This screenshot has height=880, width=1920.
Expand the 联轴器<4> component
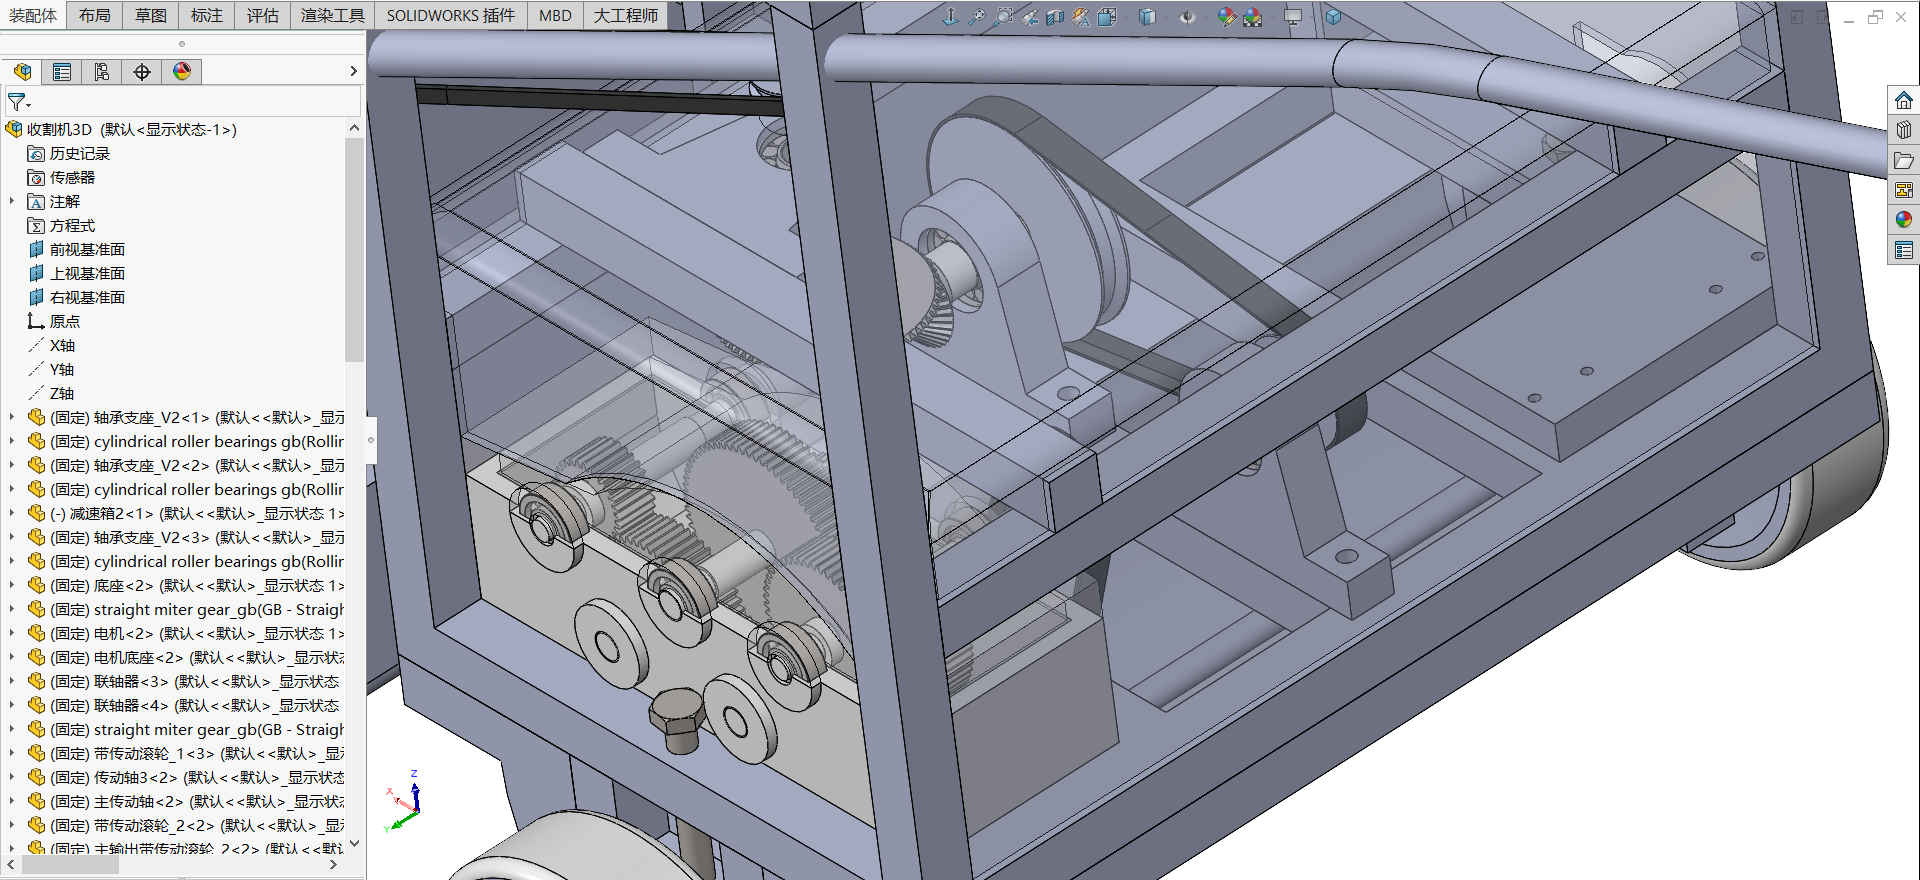(12, 705)
